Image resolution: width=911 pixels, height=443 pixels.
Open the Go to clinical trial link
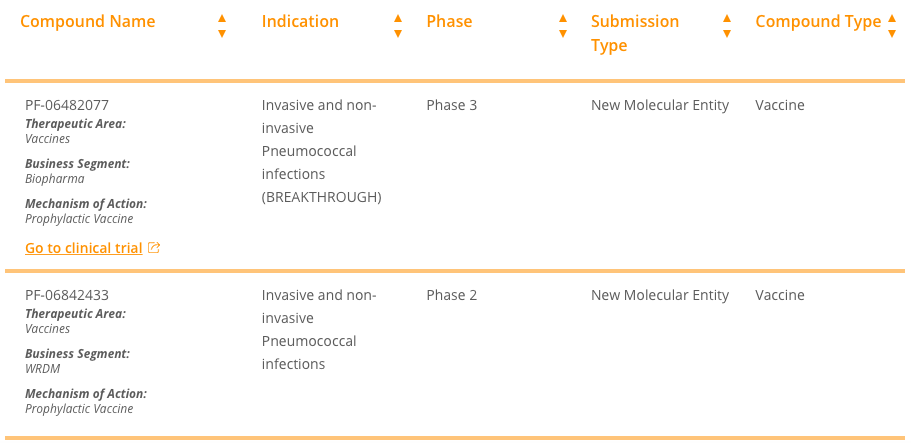coord(84,248)
